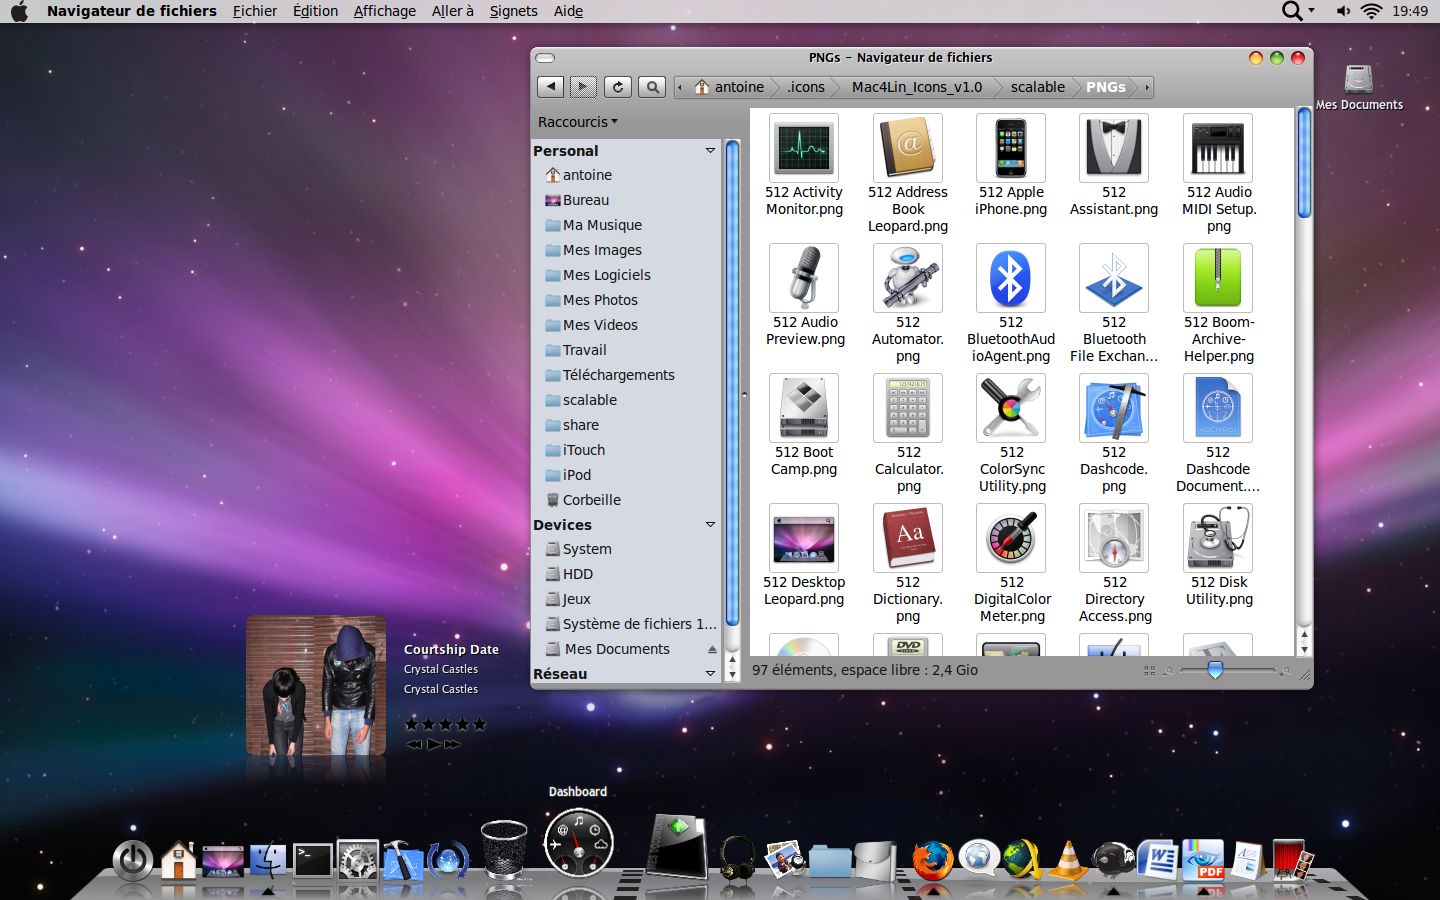This screenshot has height=900, width=1440.
Task: Jump to scalable folder in path bar
Action: coord(1037,87)
